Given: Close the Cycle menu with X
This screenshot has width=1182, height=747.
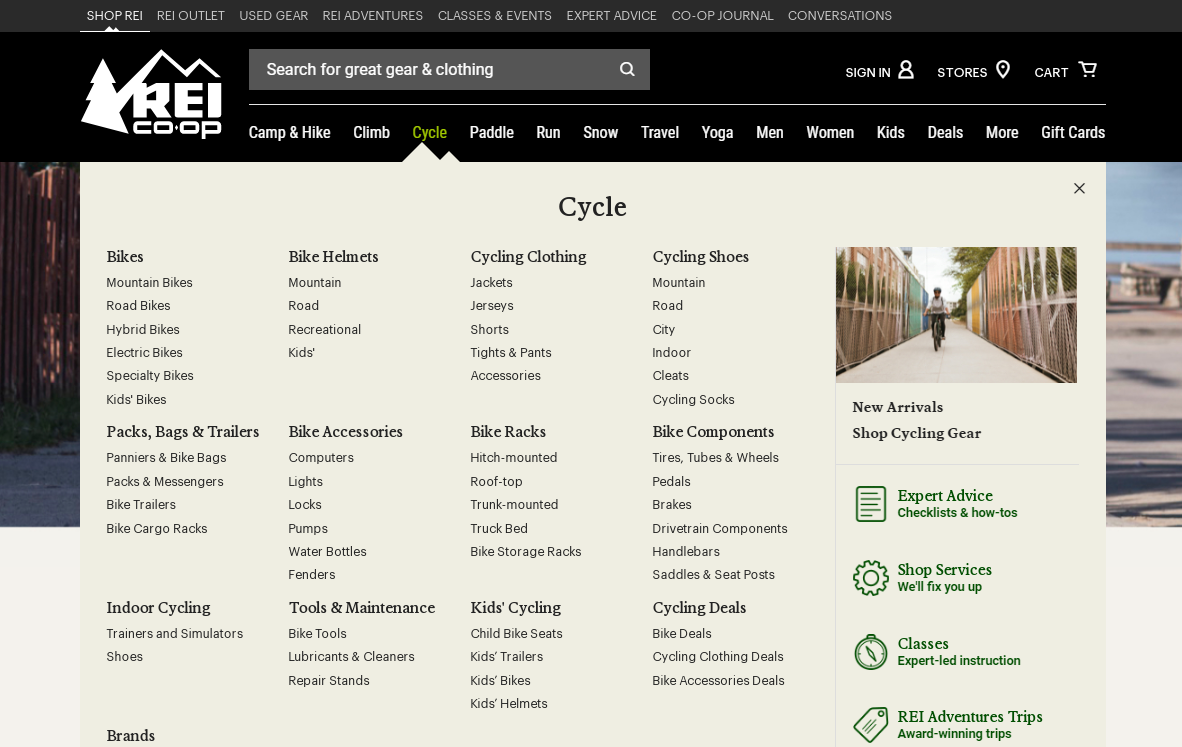Looking at the screenshot, I should (x=1079, y=188).
